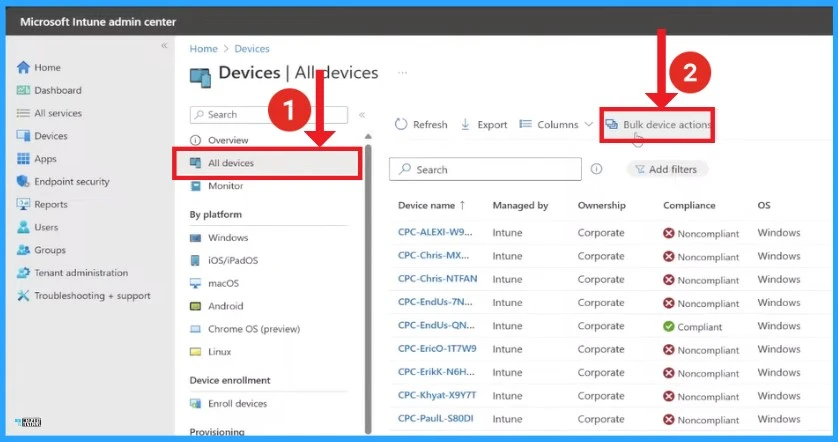Viewport: 838px width, 442px height.
Task: Click the Tenant administration icon
Action: pyautogui.click(x=23, y=273)
